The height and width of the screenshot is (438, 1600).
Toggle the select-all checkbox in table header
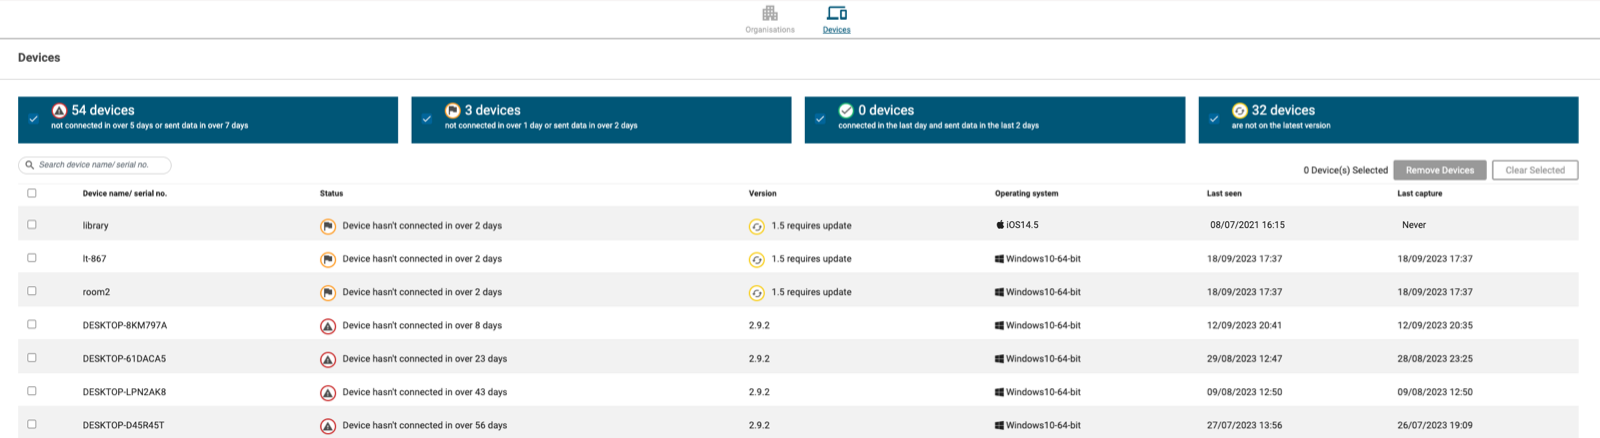[x=32, y=193]
